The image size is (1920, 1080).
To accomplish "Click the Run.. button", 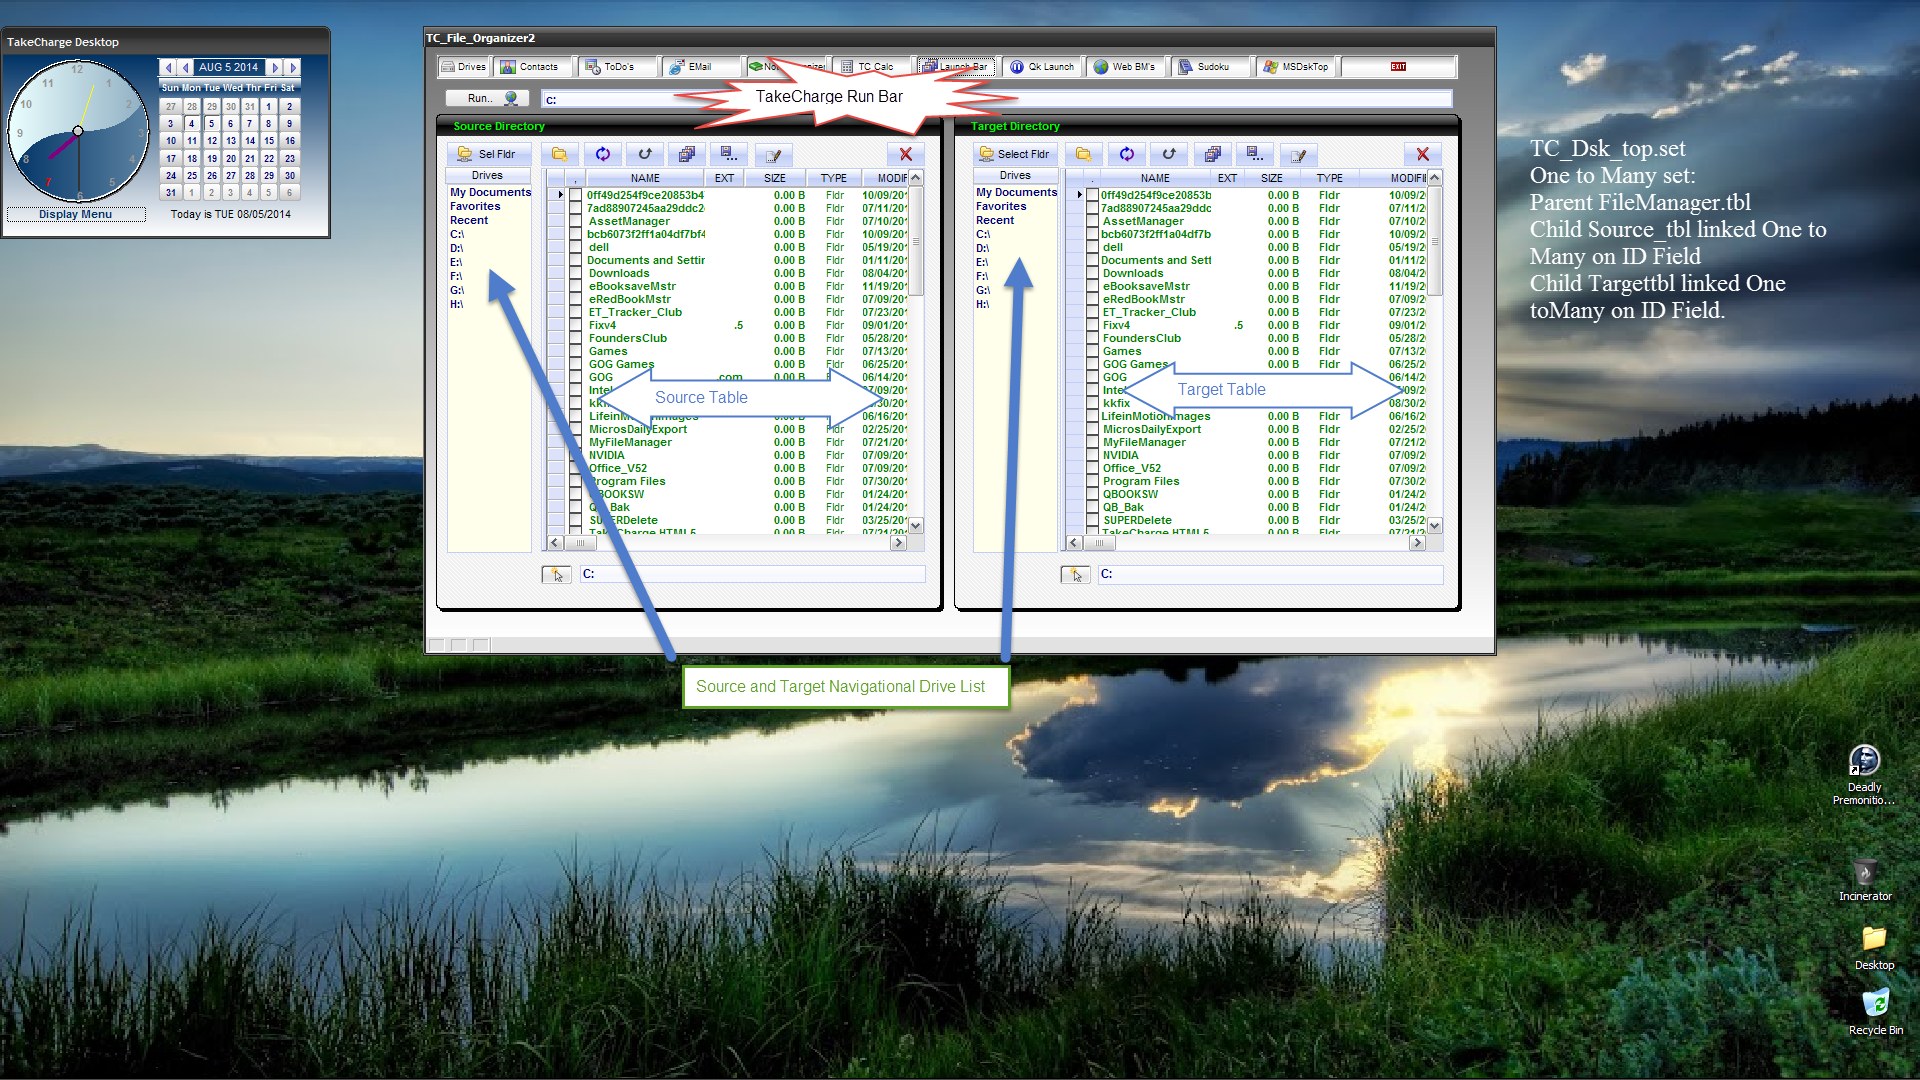I will point(488,98).
